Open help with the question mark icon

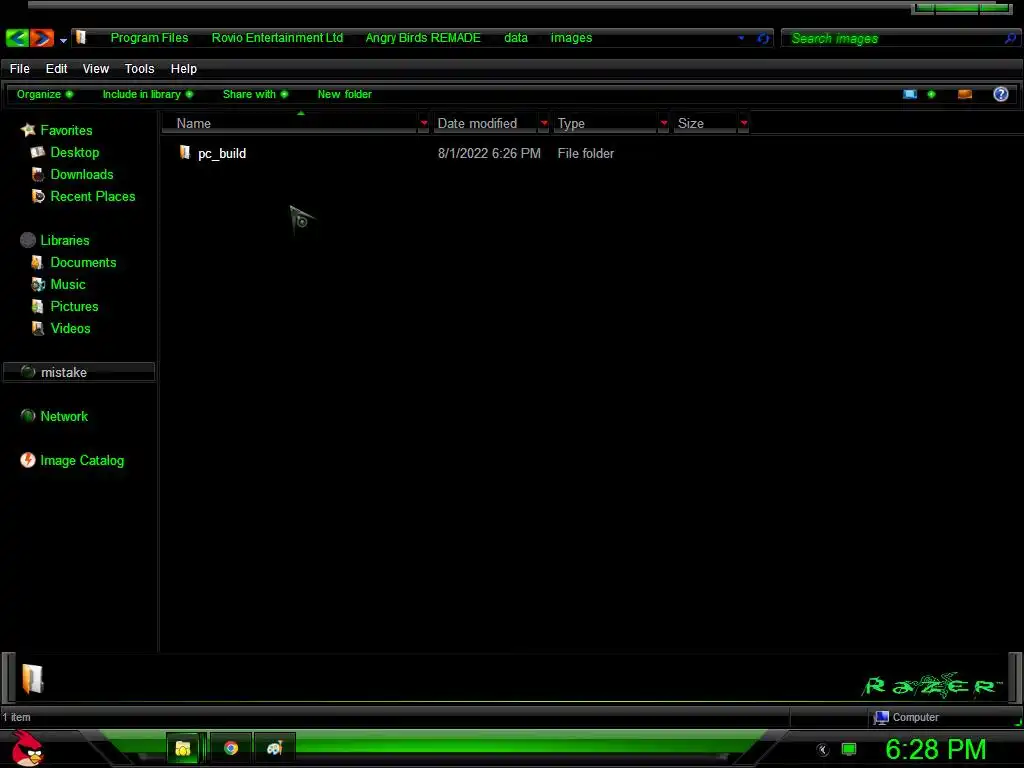[1000, 94]
